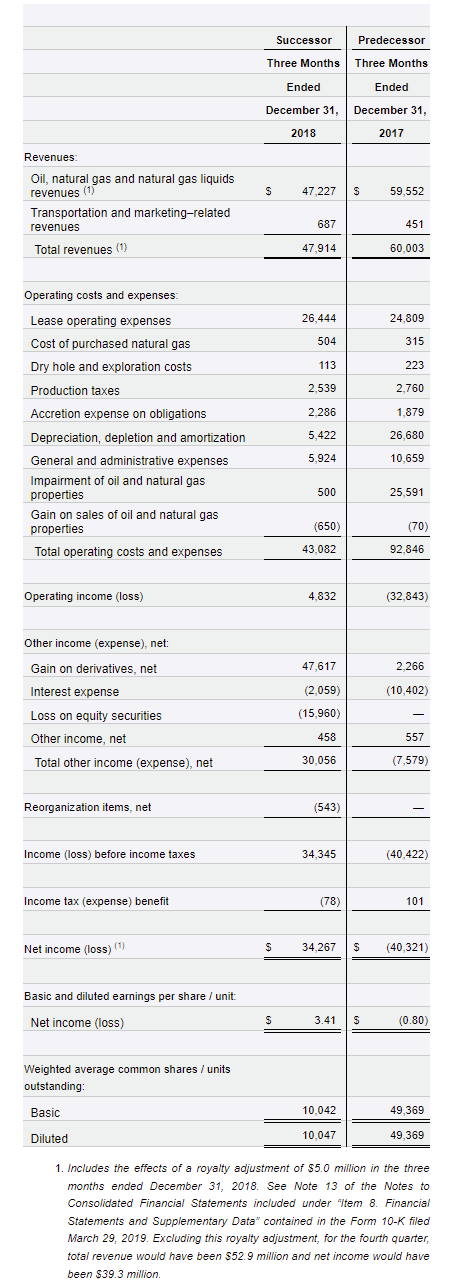Screen dimensions: 453x1284
Task: Click the footnote marker next to Total revenues
Action: pos(122,247)
